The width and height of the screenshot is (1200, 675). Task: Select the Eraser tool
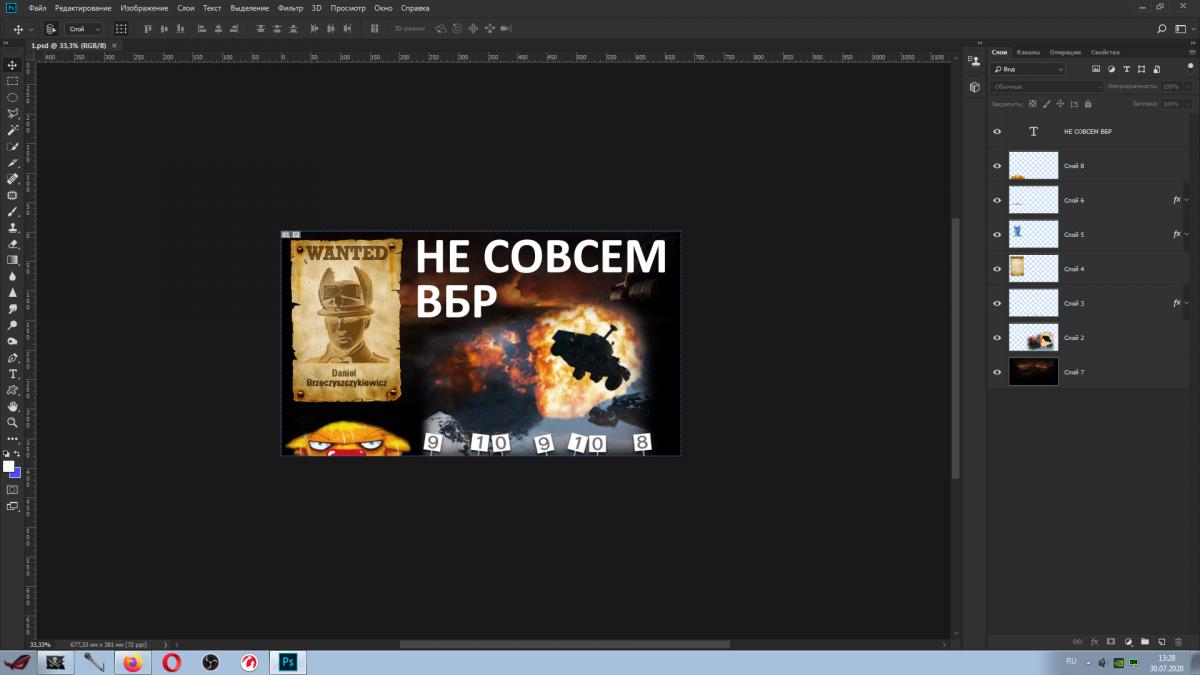click(13, 243)
